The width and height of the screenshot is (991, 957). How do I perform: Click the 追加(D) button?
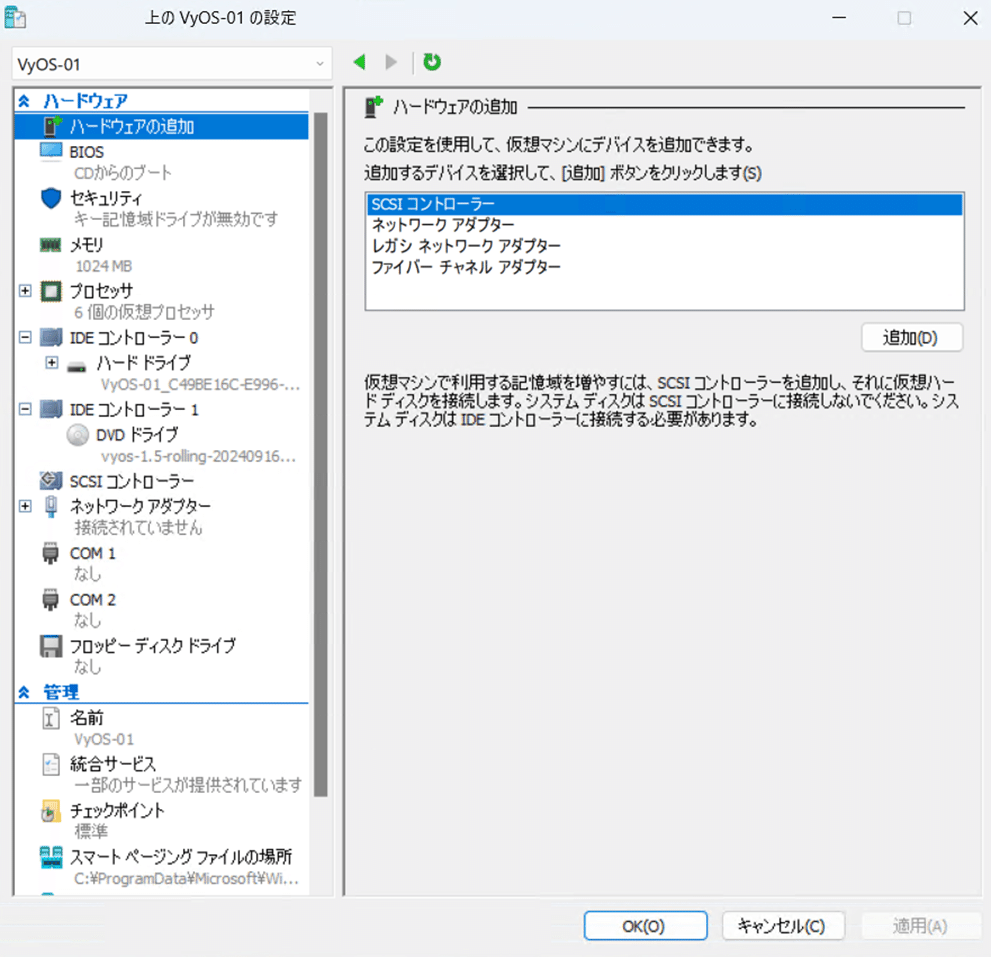pyautogui.click(x=912, y=338)
